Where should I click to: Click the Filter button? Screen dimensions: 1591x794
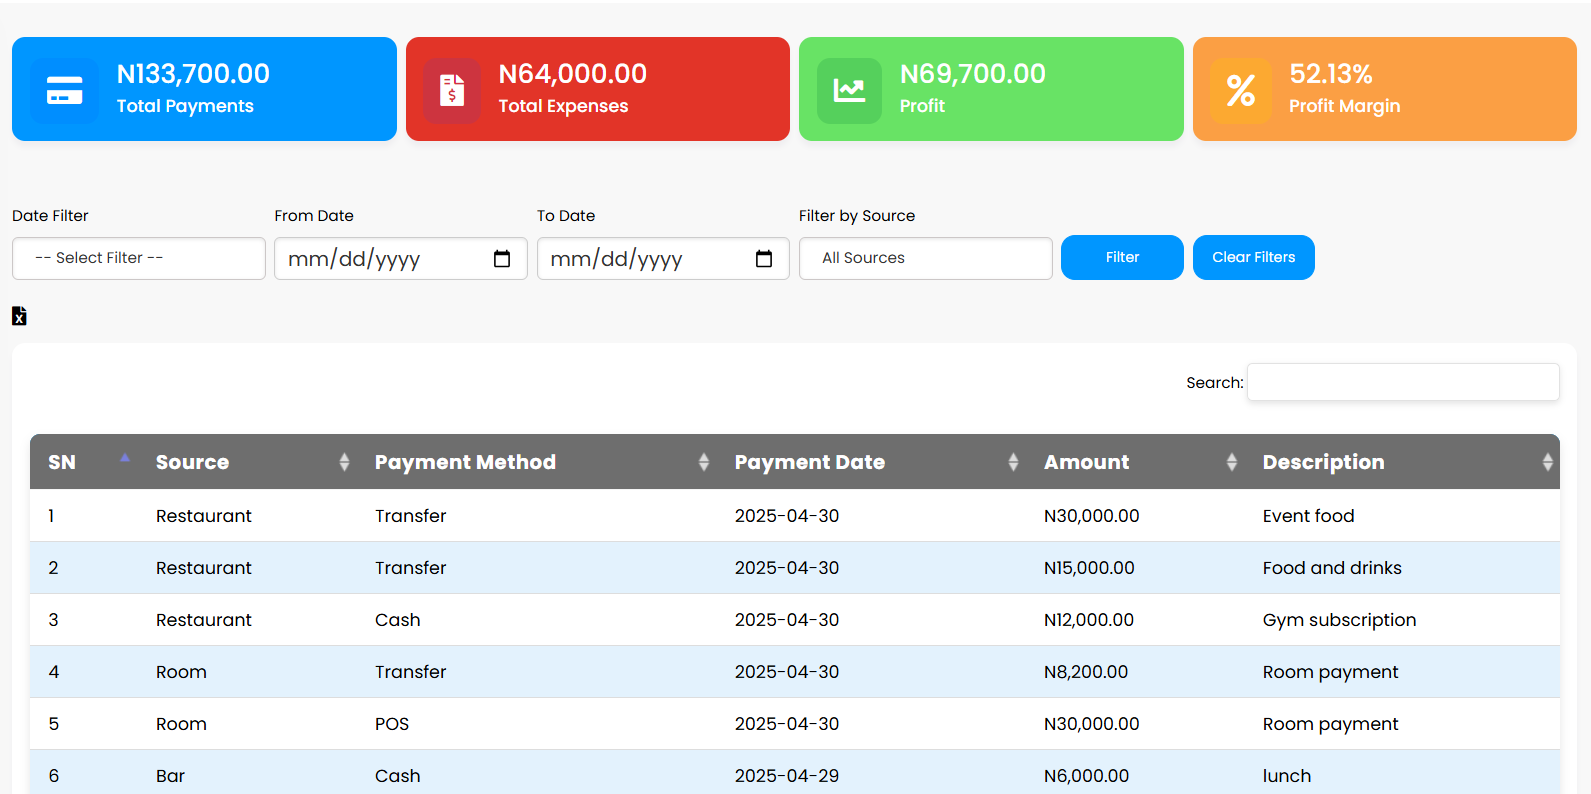[1122, 257]
